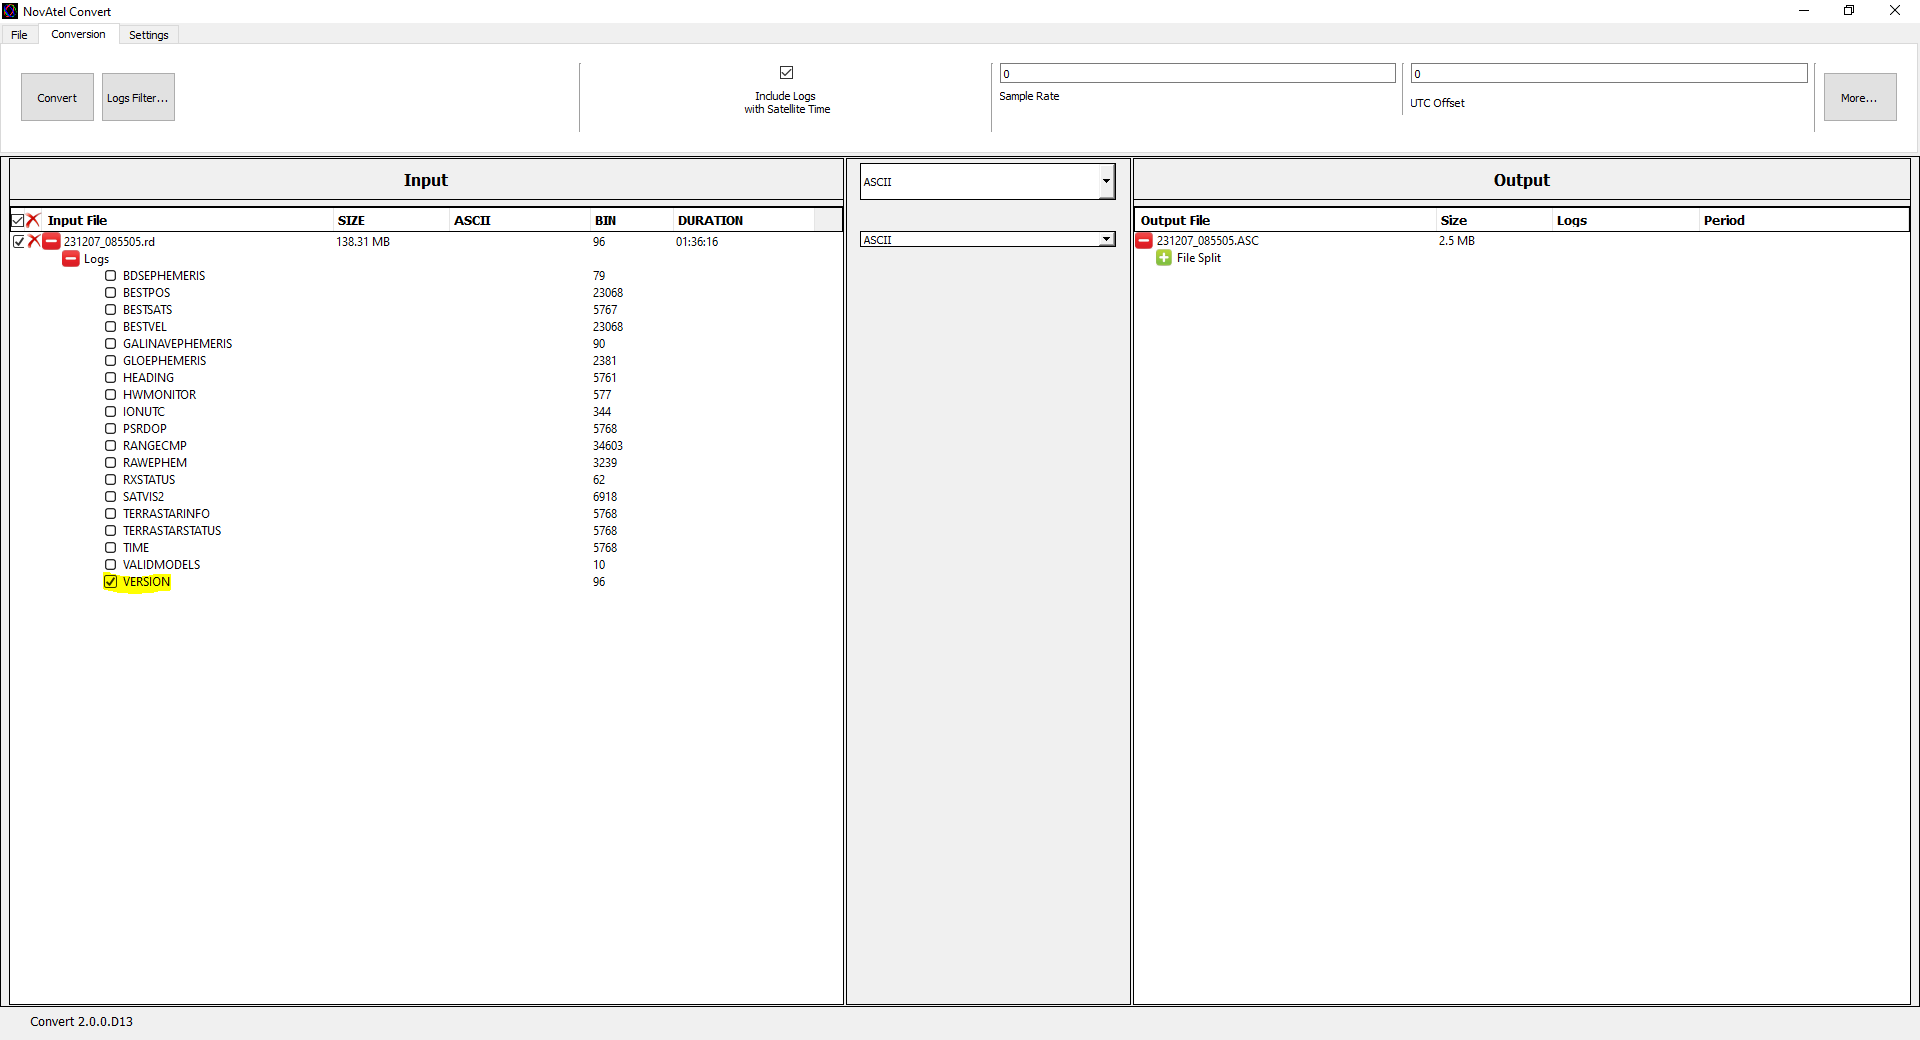The height and width of the screenshot is (1040, 1920).
Task: Click the 138.31 MB size value
Action: (363, 242)
